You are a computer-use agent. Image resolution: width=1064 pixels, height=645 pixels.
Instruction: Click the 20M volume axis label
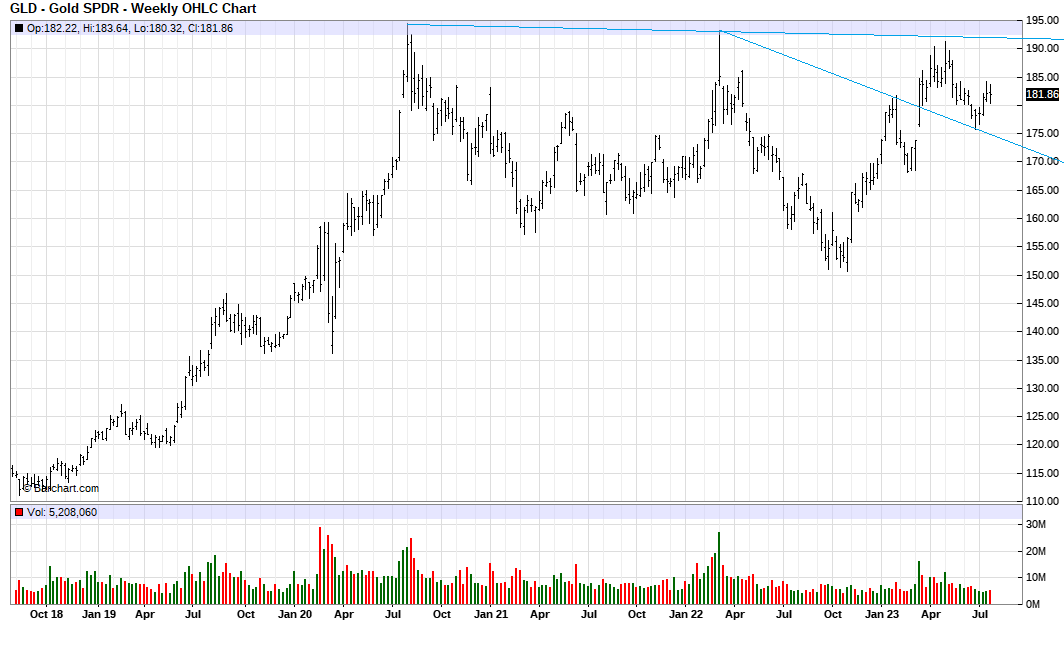pyautogui.click(x=1036, y=551)
